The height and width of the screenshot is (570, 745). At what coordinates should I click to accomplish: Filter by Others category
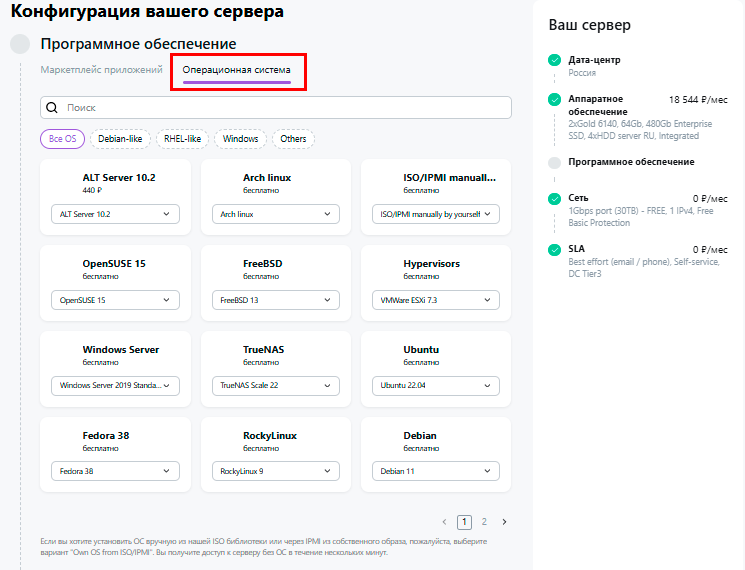coord(293,139)
